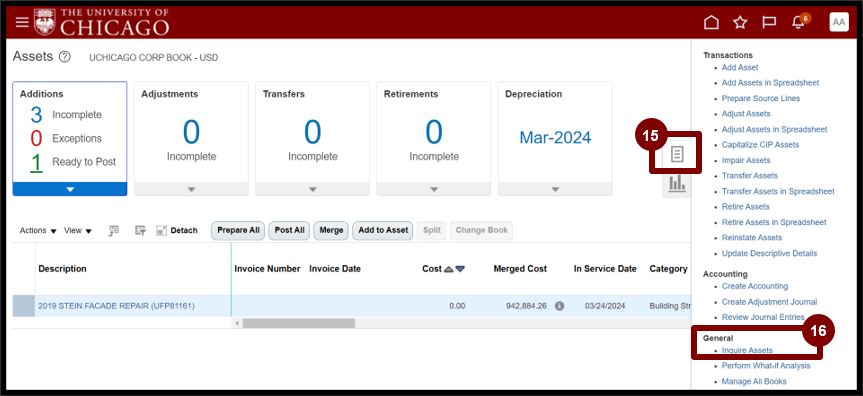The height and width of the screenshot is (396, 863).
Task: View notifications bell icon
Action: (798, 23)
